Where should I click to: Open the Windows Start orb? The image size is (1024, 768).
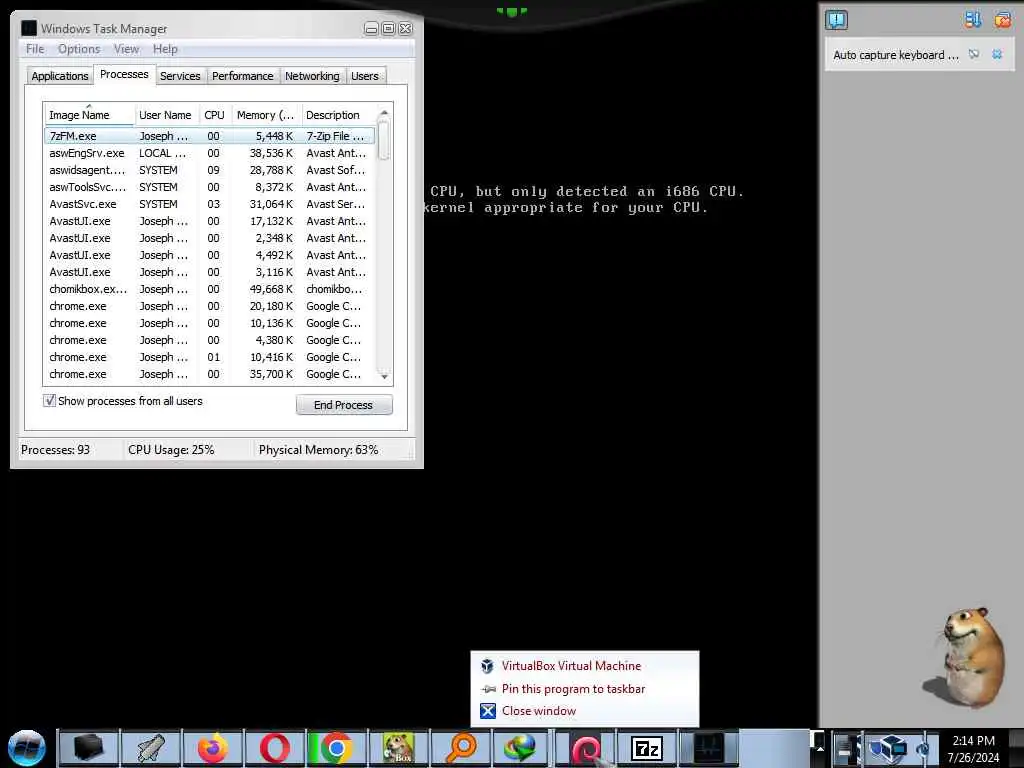pos(27,748)
